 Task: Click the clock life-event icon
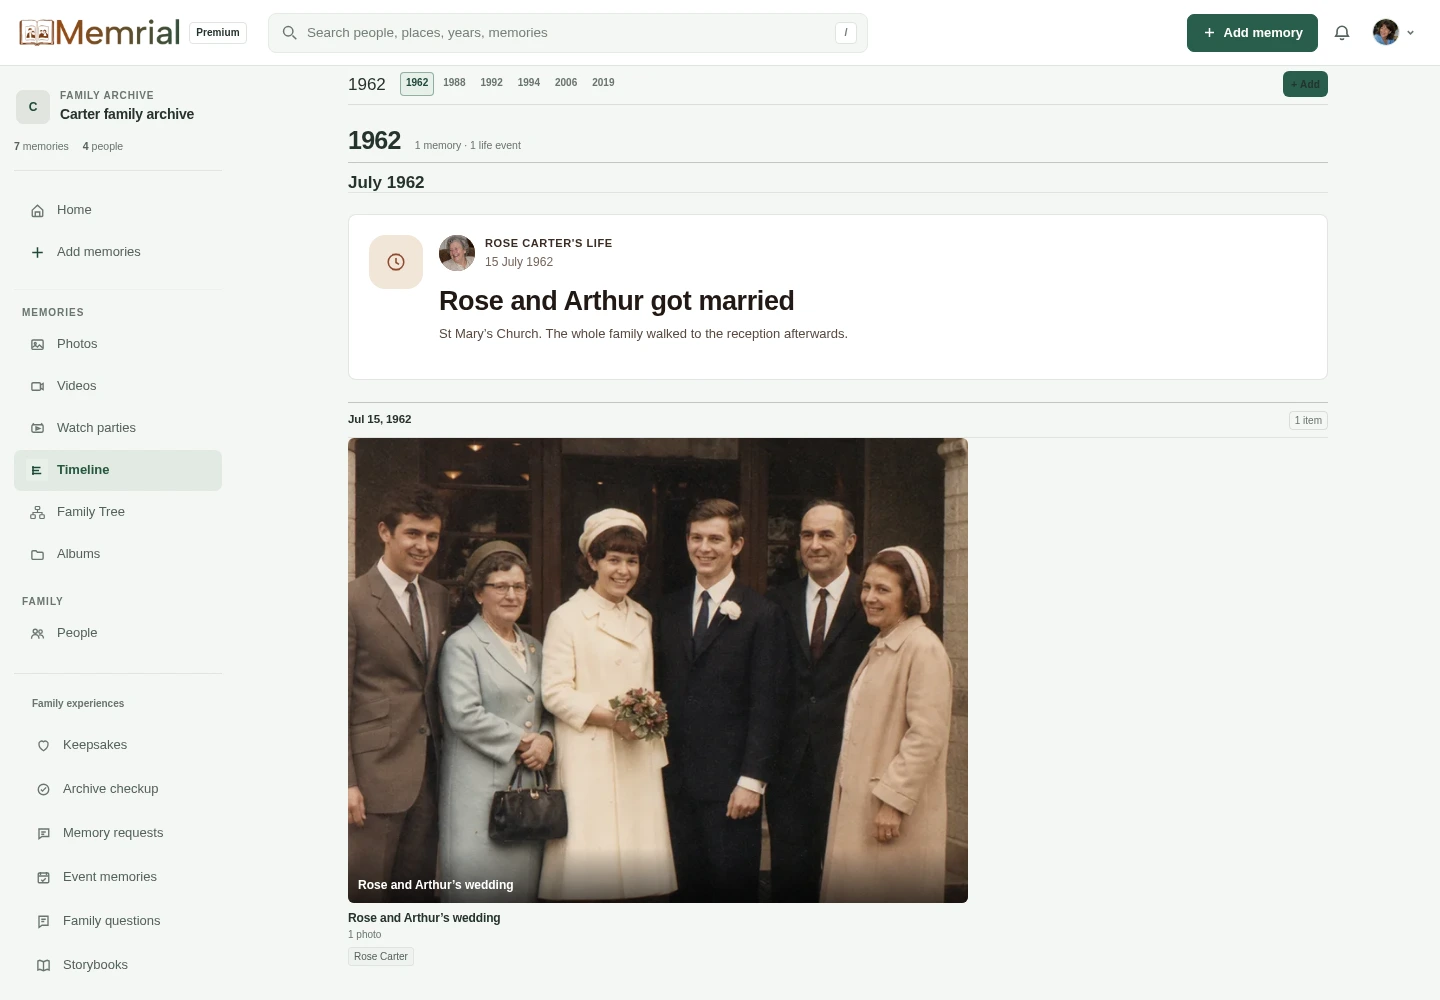pyautogui.click(x=396, y=262)
